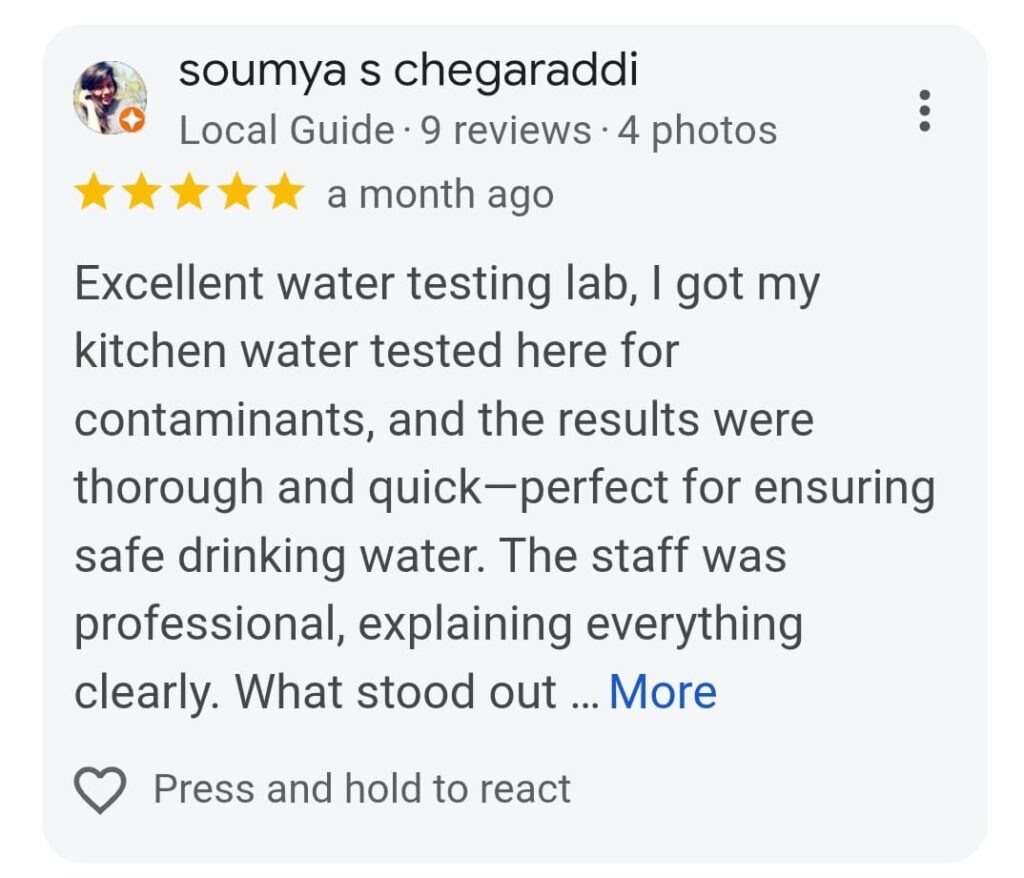View the reviewer's "4 photos"
The height and width of the screenshot is (878, 1024).
696,131
